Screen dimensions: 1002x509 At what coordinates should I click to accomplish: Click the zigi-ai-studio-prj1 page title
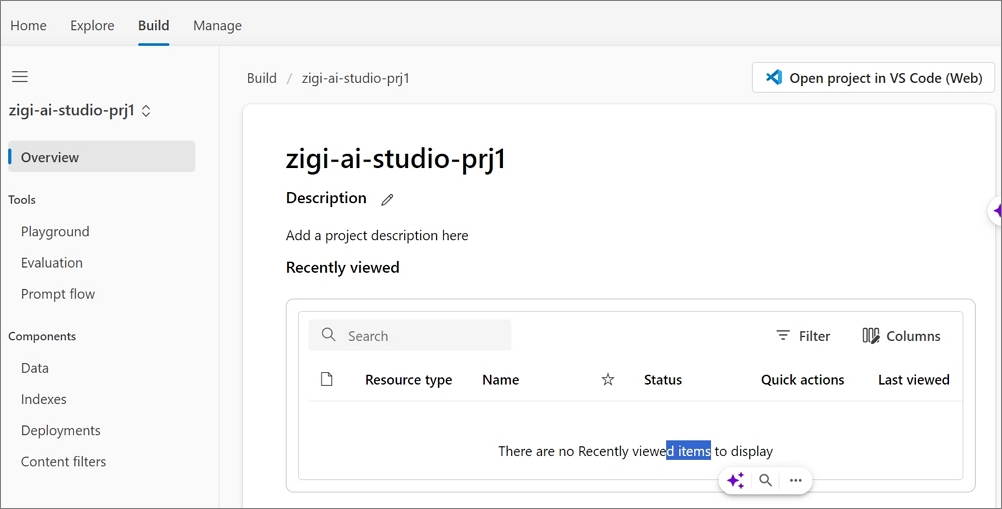tap(396, 158)
